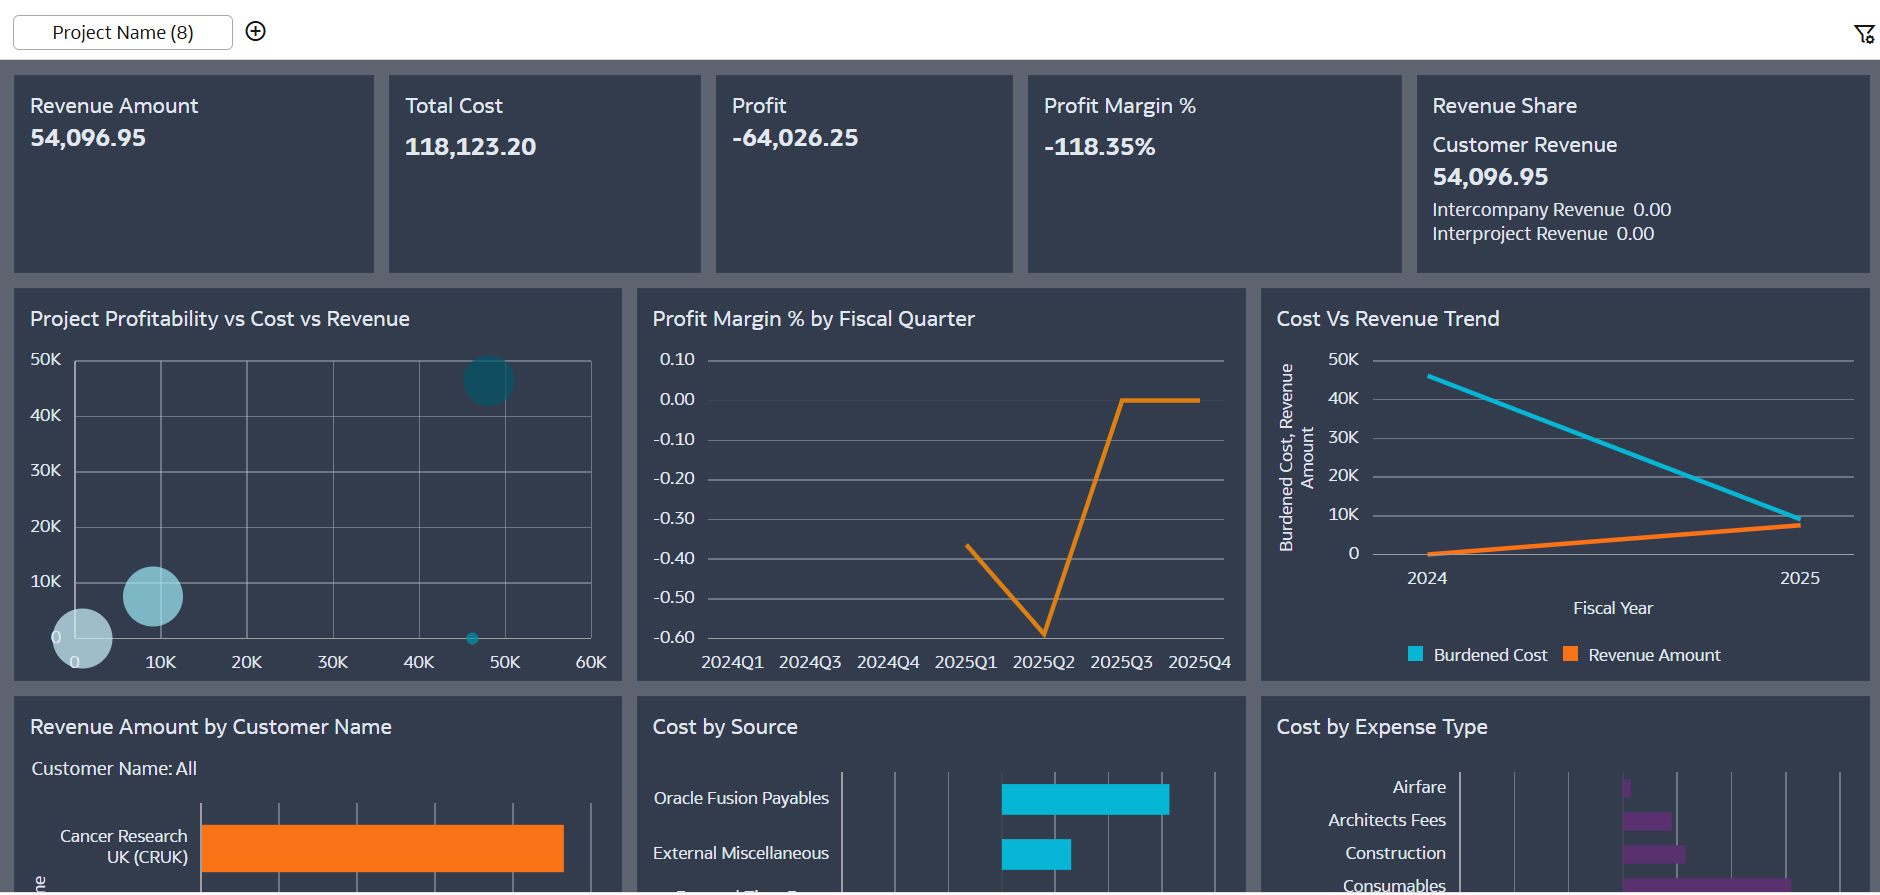Click the Revenue Amount tile
The width and height of the screenshot is (1880, 895).
point(194,174)
